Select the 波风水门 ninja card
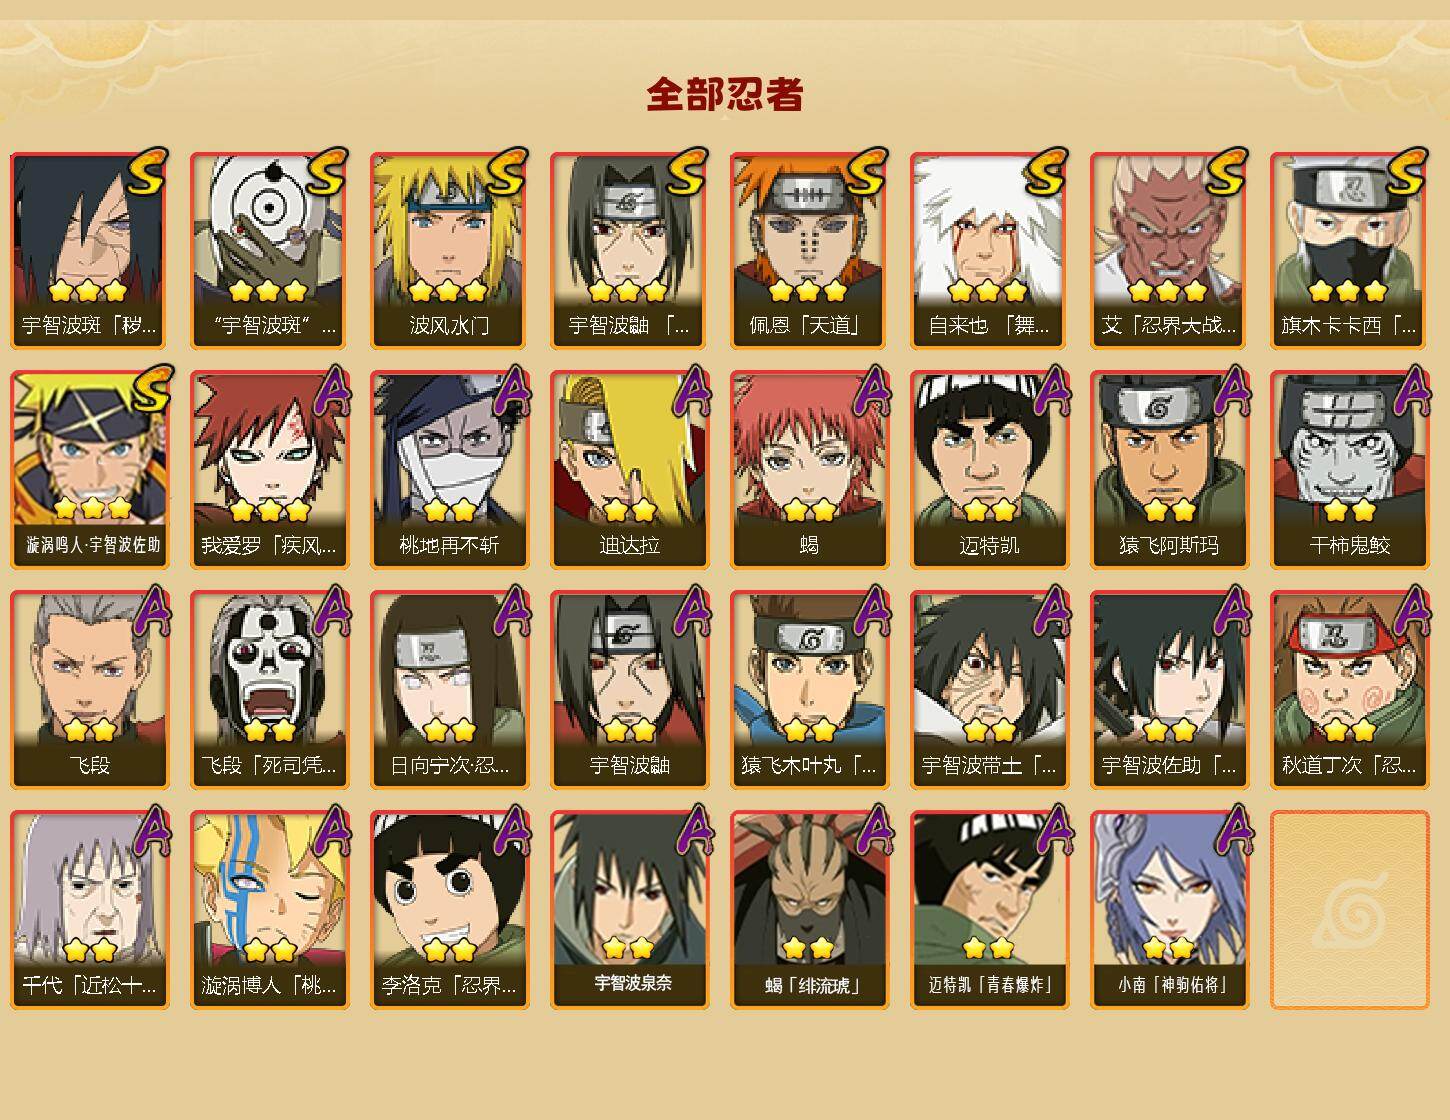The width and height of the screenshot is (1450, 1120). click(x=449, y=250)
